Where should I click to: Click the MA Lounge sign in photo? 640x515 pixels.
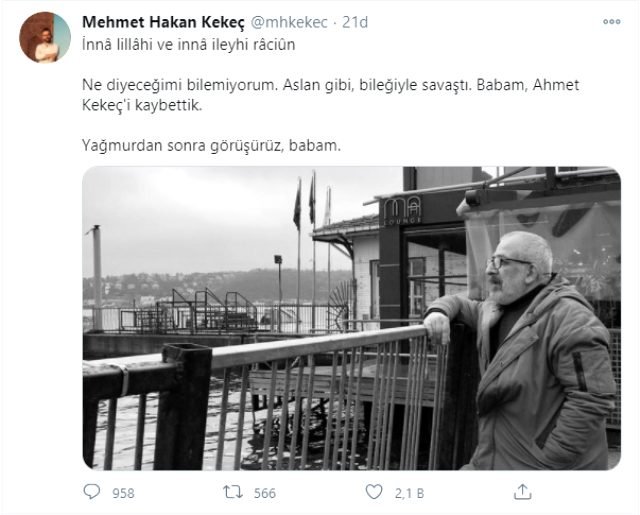[x=402, y=209]
